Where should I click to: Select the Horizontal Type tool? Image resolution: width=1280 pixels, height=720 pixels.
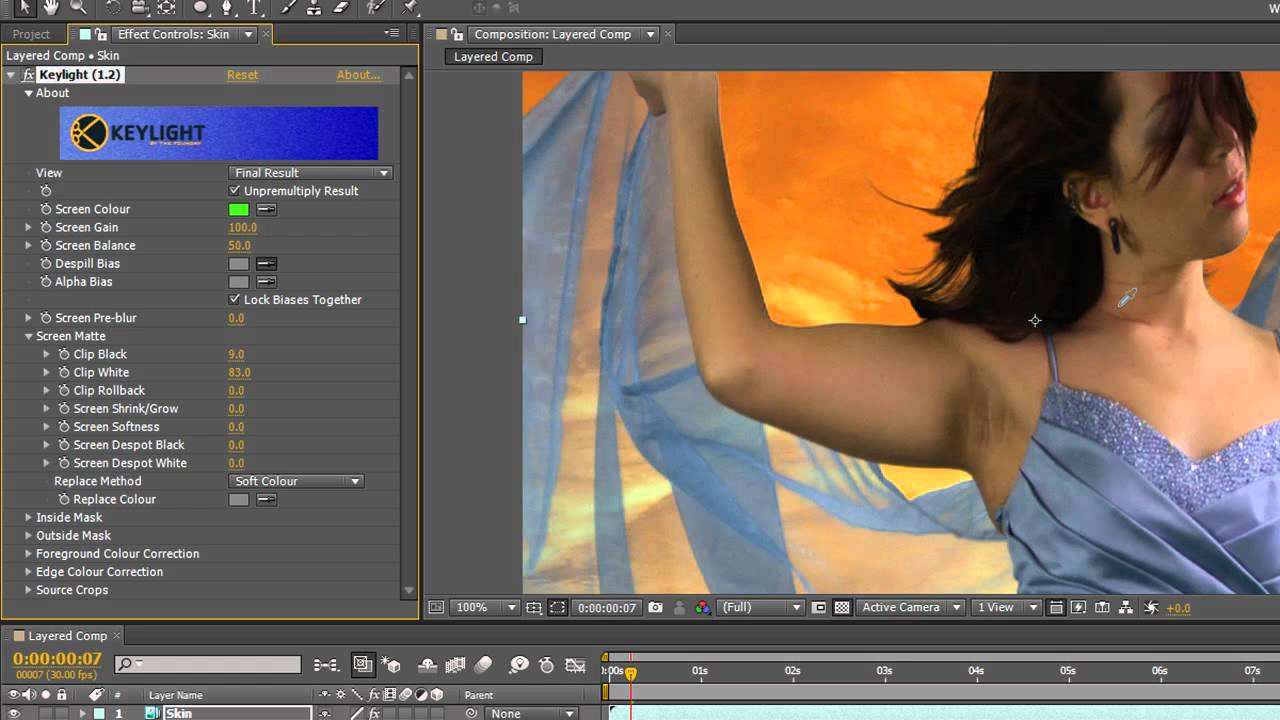point(254,8)
